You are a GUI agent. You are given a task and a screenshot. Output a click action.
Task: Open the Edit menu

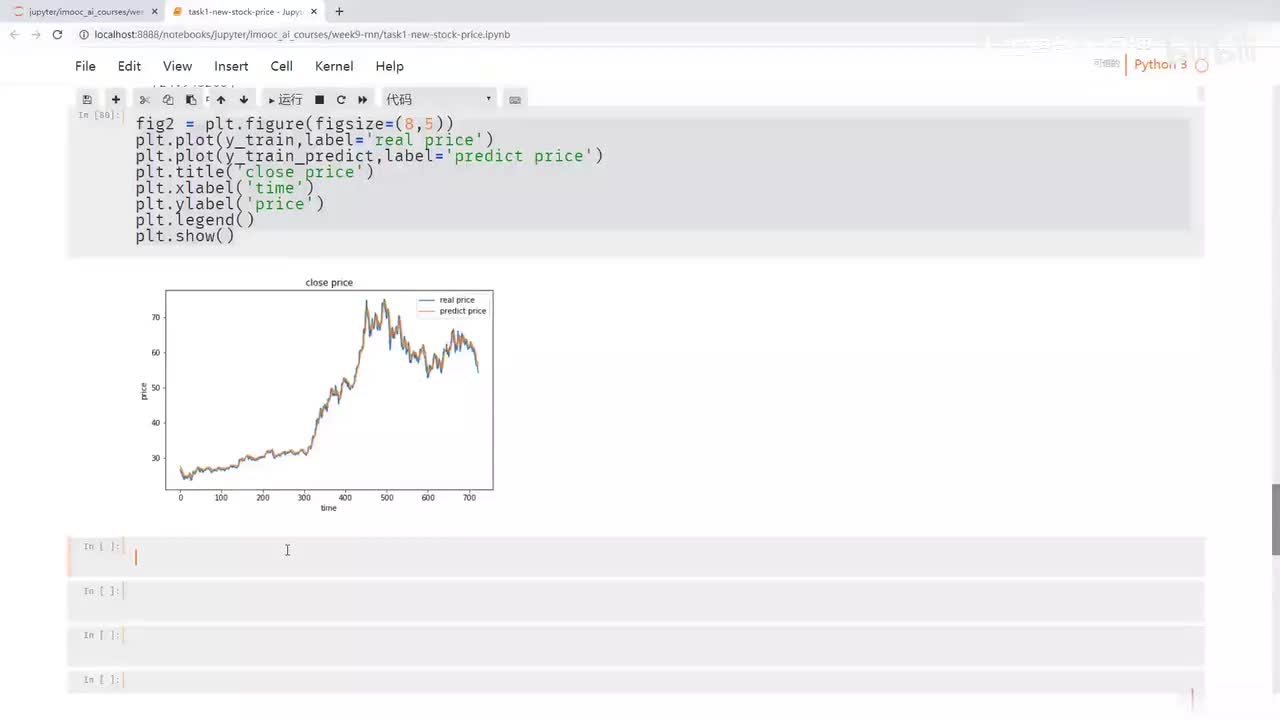pos(129,66)
